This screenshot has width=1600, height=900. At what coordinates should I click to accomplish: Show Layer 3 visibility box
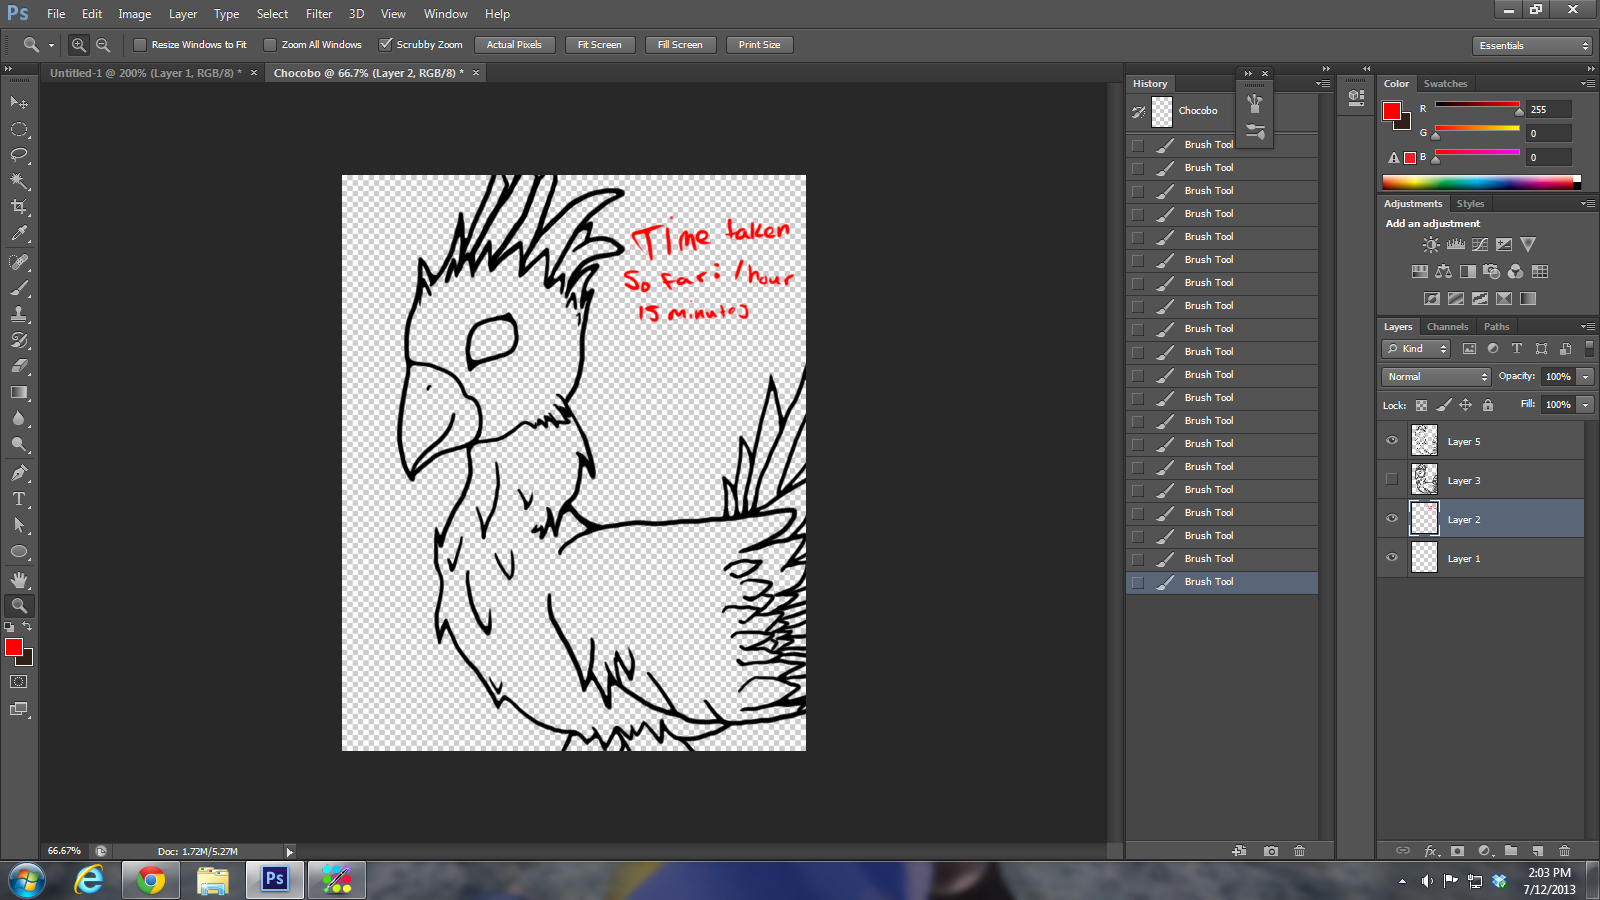click(x=1392, y=479)
